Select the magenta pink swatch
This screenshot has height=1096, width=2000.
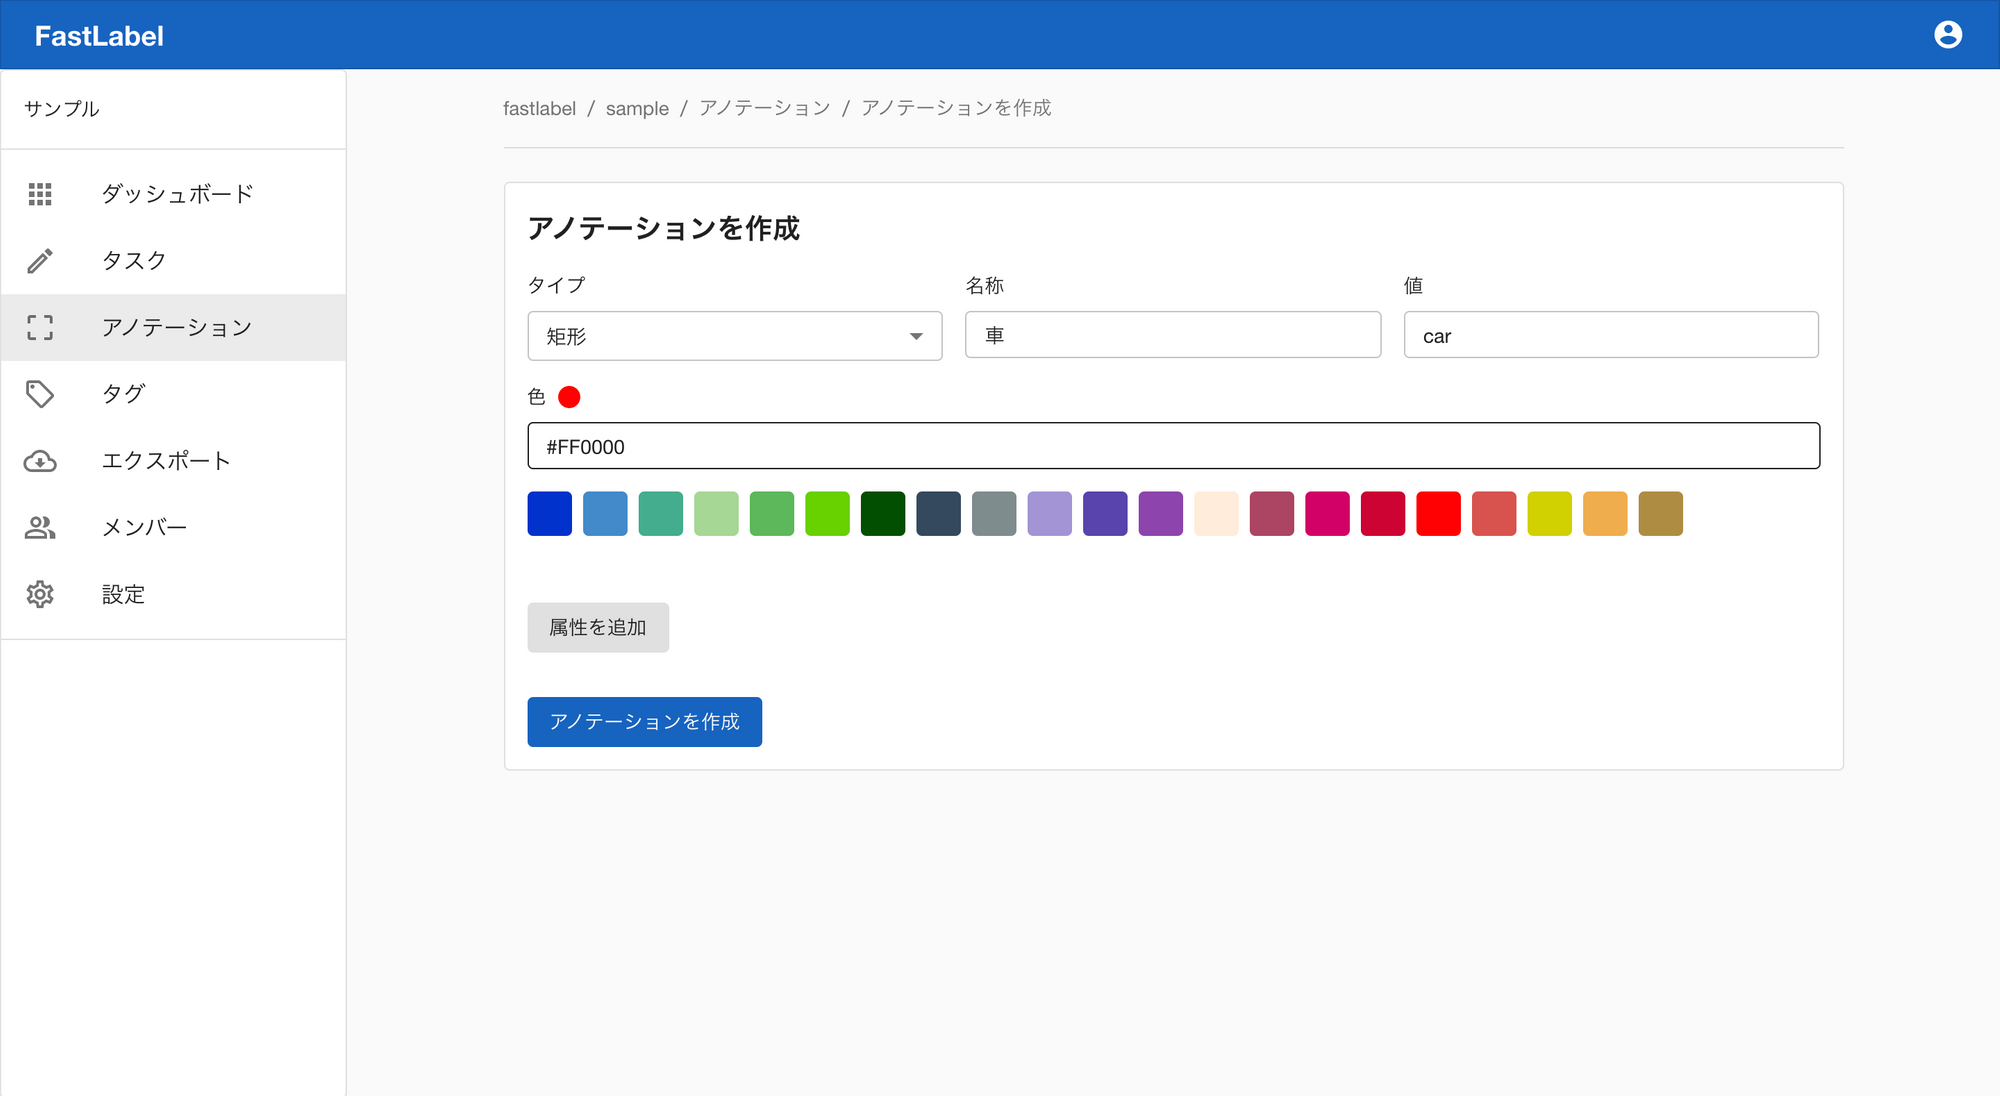click(1327, 514)
